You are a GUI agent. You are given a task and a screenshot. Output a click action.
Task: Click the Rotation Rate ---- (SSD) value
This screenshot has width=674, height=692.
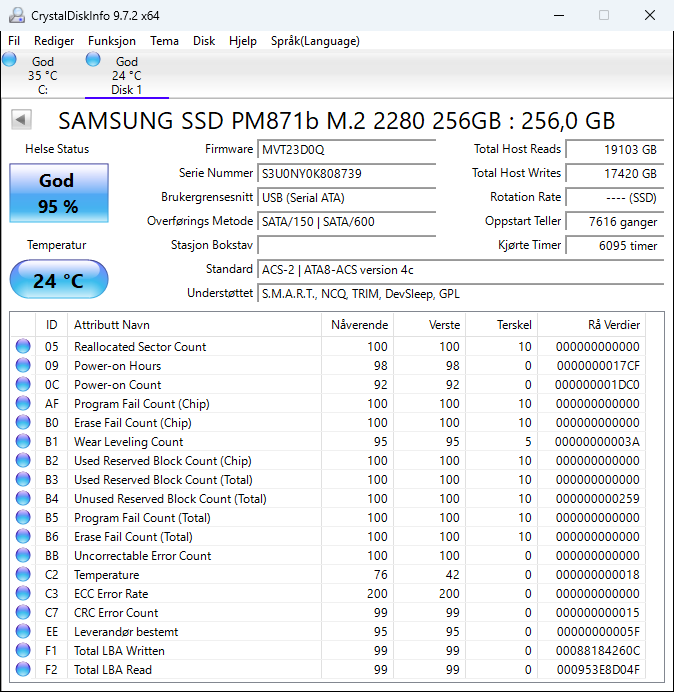615,197
